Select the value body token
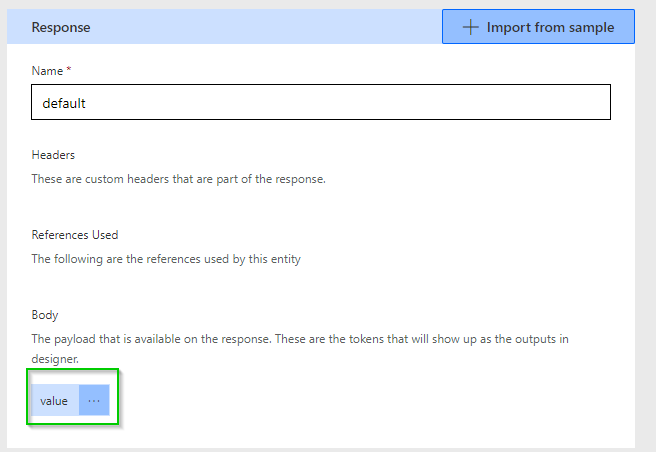This screenshot has width=656, height=452. click(54, 401)
